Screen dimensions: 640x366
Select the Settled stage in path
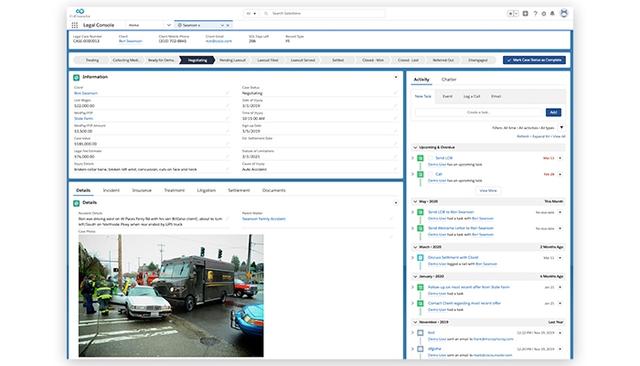click(x=338, y=60)
